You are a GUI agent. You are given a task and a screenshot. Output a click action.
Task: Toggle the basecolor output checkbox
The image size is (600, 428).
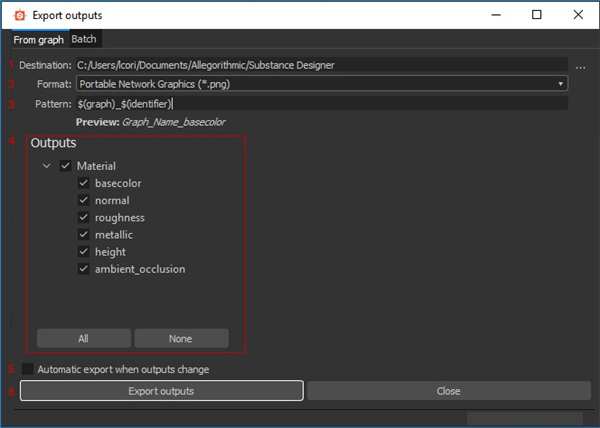pos(84,183)
